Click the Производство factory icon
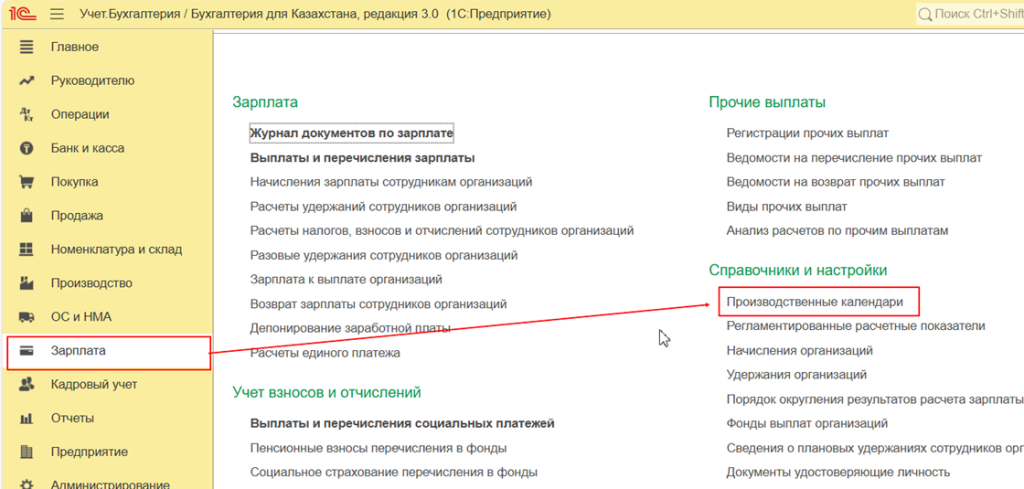The height and width of the screenshot is (489, 1024). pyautogui.click(x=27, y=283)
